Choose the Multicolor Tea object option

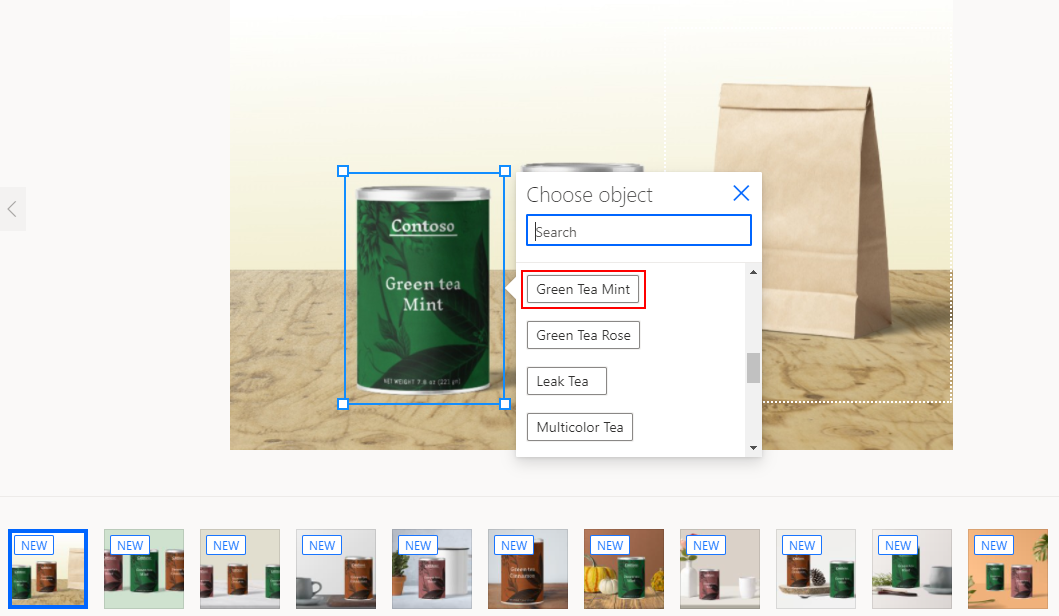(579, 427)
